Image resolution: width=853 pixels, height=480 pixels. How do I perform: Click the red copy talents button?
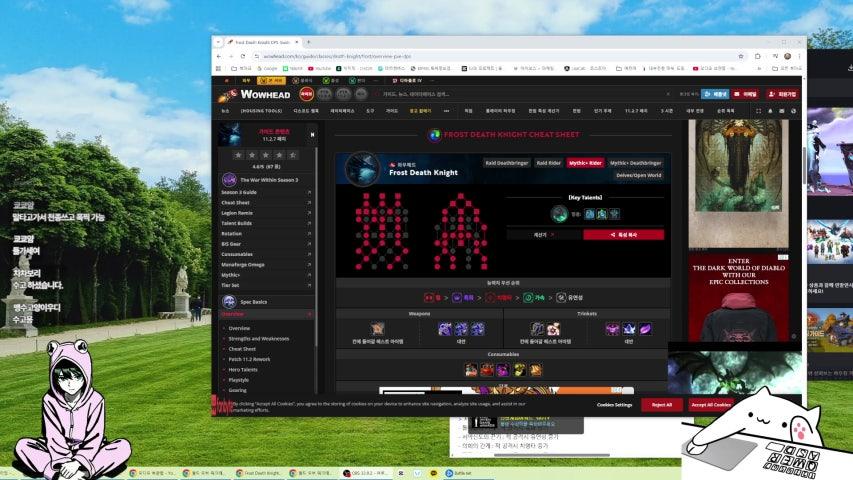(623, 235)
